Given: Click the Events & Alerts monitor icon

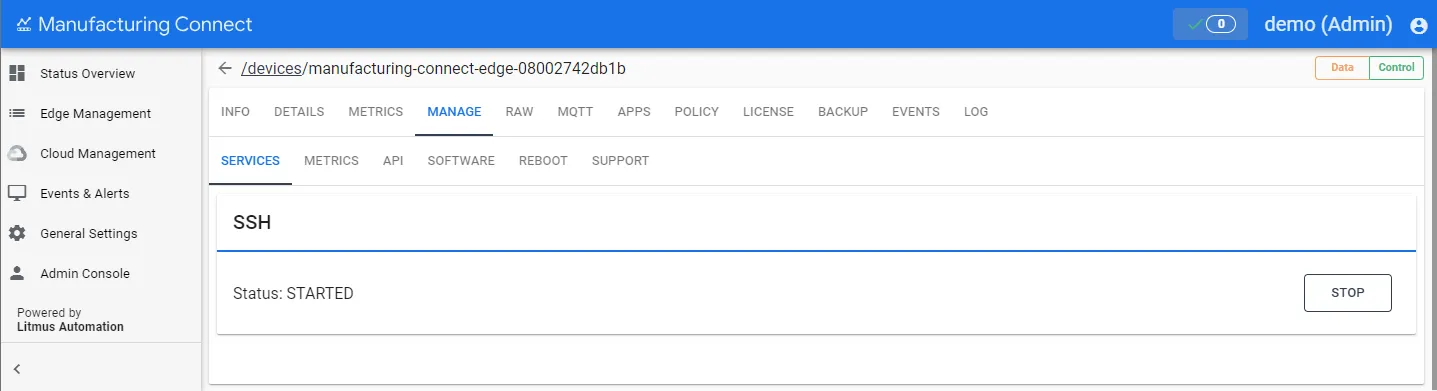Looking at the screenshot, I should 17,193.
